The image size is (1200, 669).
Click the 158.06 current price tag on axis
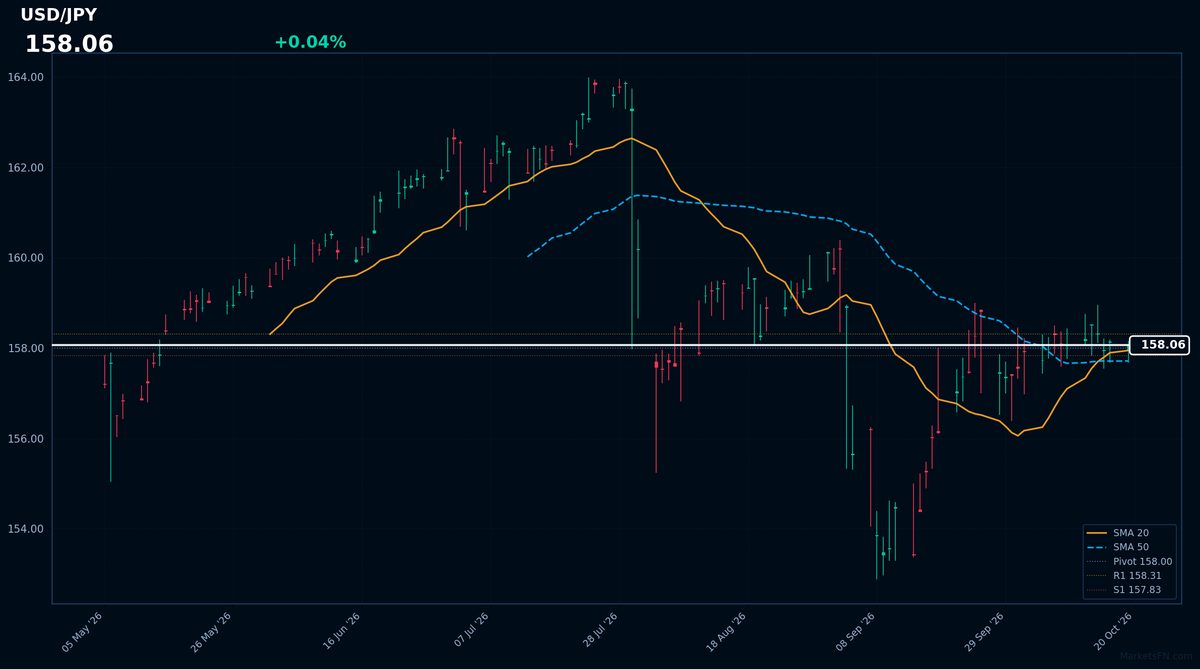pyautogui.click(x=1160, y=345)
